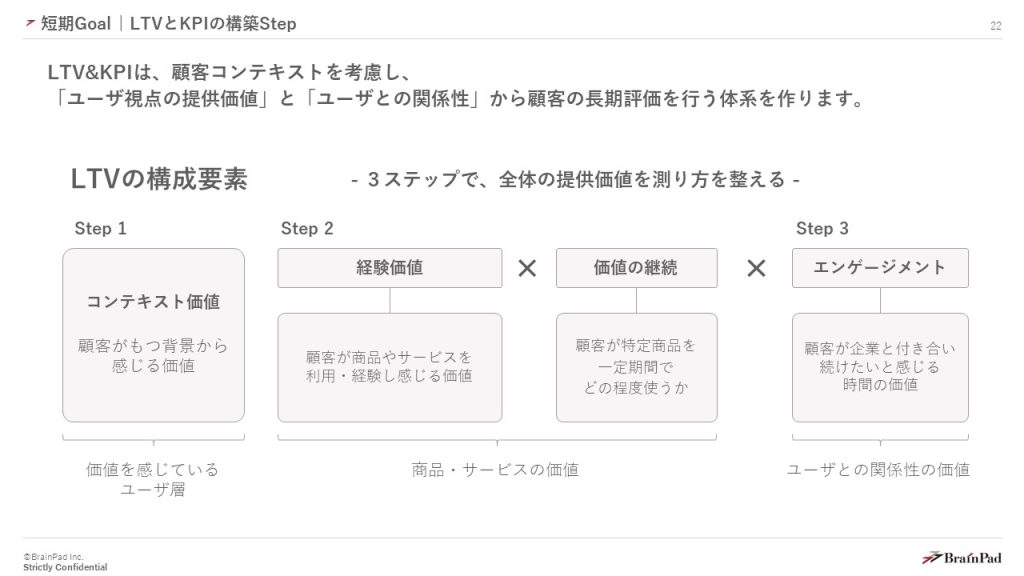Click the ユーザとの関係性の価値 caption
Image resolution: width=1024 pixels, height=576 pixels.
click(x=878, y=469)
